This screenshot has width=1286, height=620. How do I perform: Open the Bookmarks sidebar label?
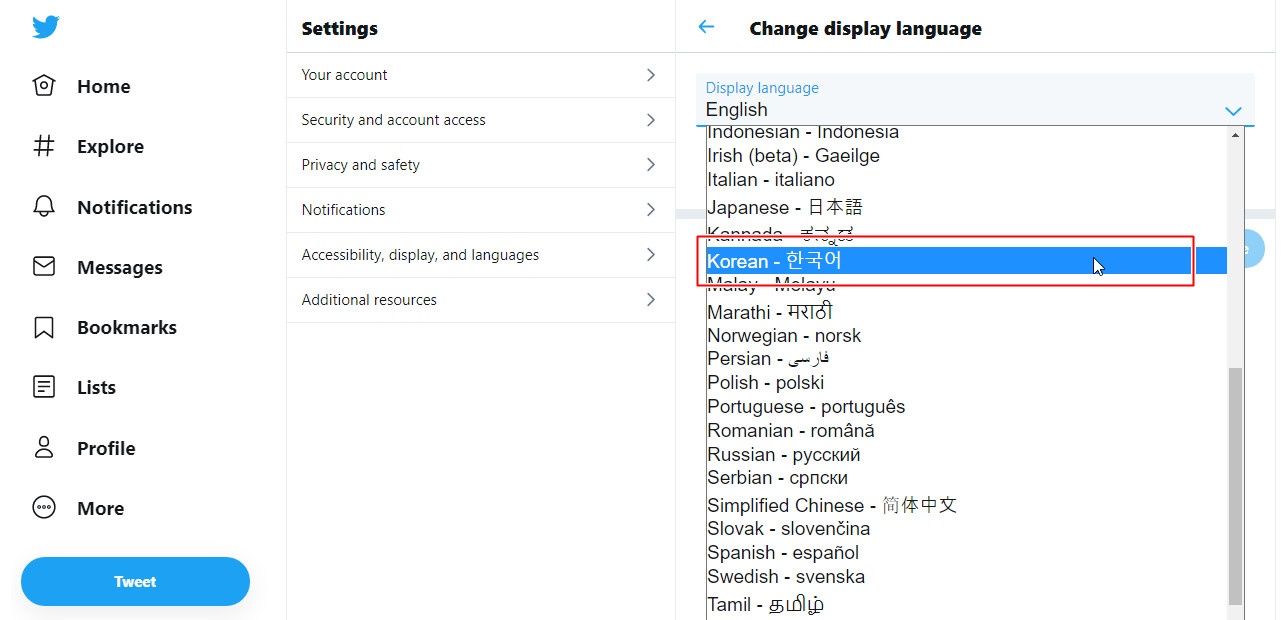pos(127,327)
